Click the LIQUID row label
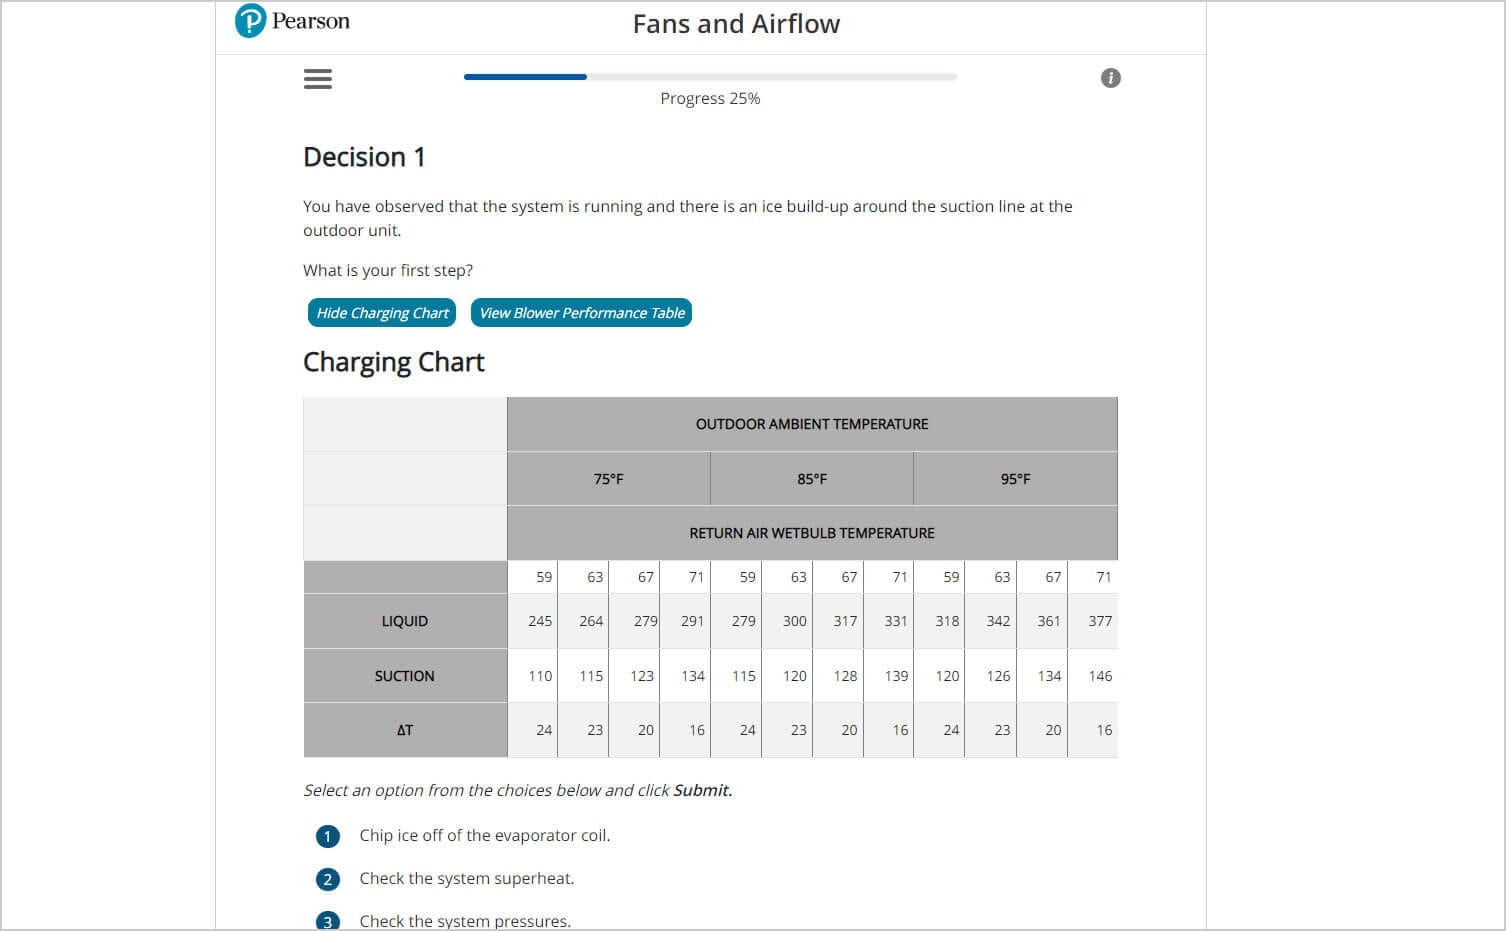Screen dimensions: 1506x931 pyautogui.click(x=405, y=621)
